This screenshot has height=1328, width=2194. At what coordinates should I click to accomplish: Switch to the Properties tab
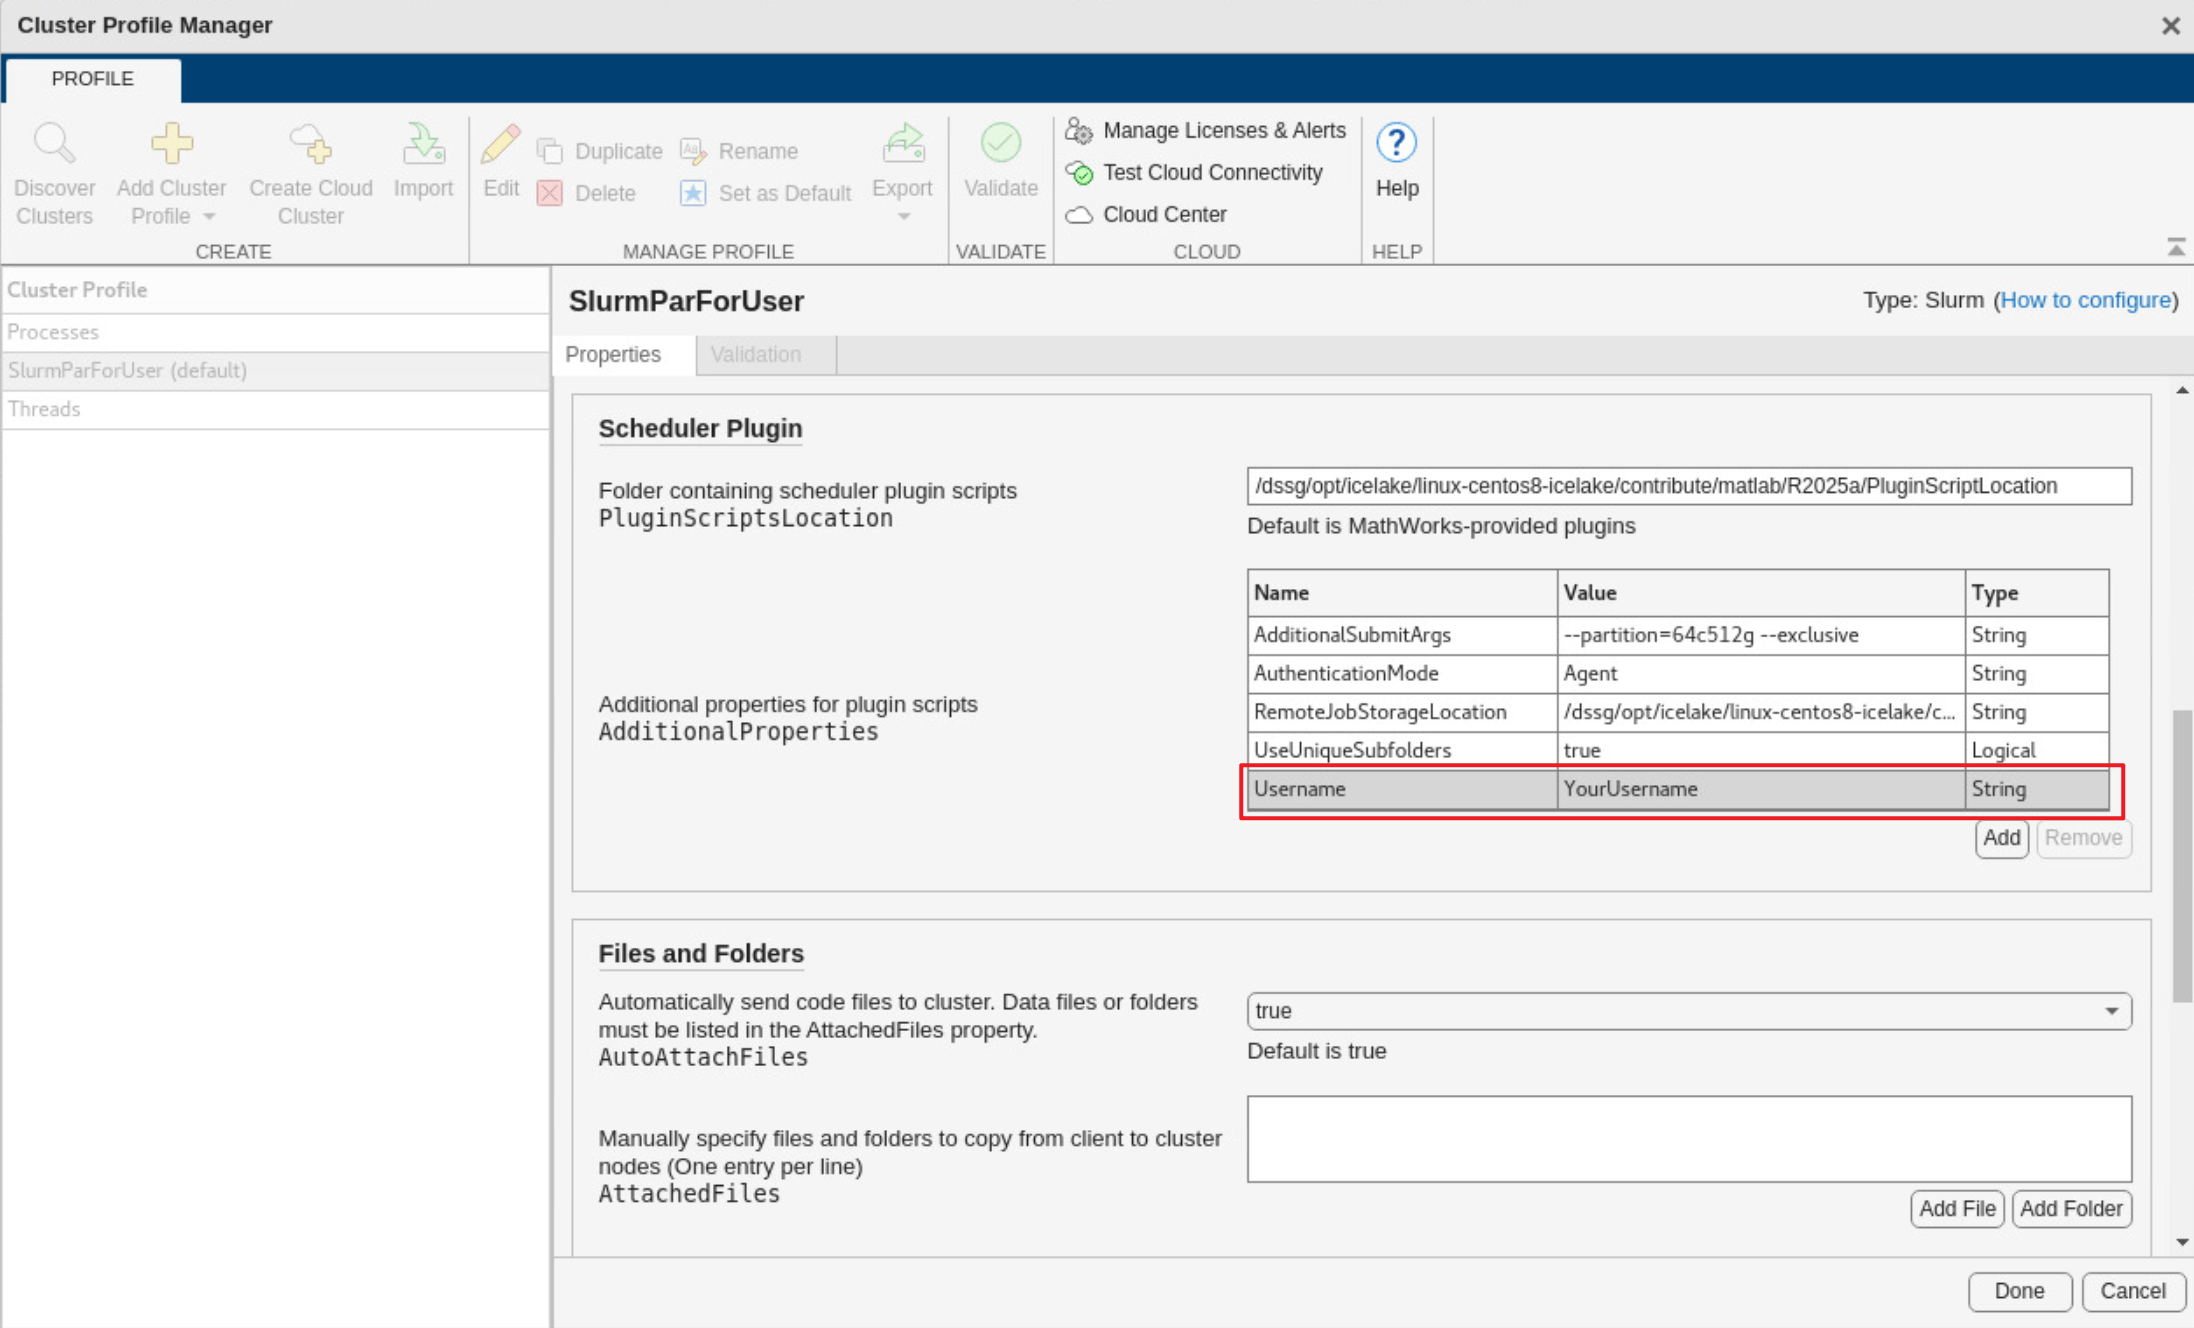(x=613, y=355)
